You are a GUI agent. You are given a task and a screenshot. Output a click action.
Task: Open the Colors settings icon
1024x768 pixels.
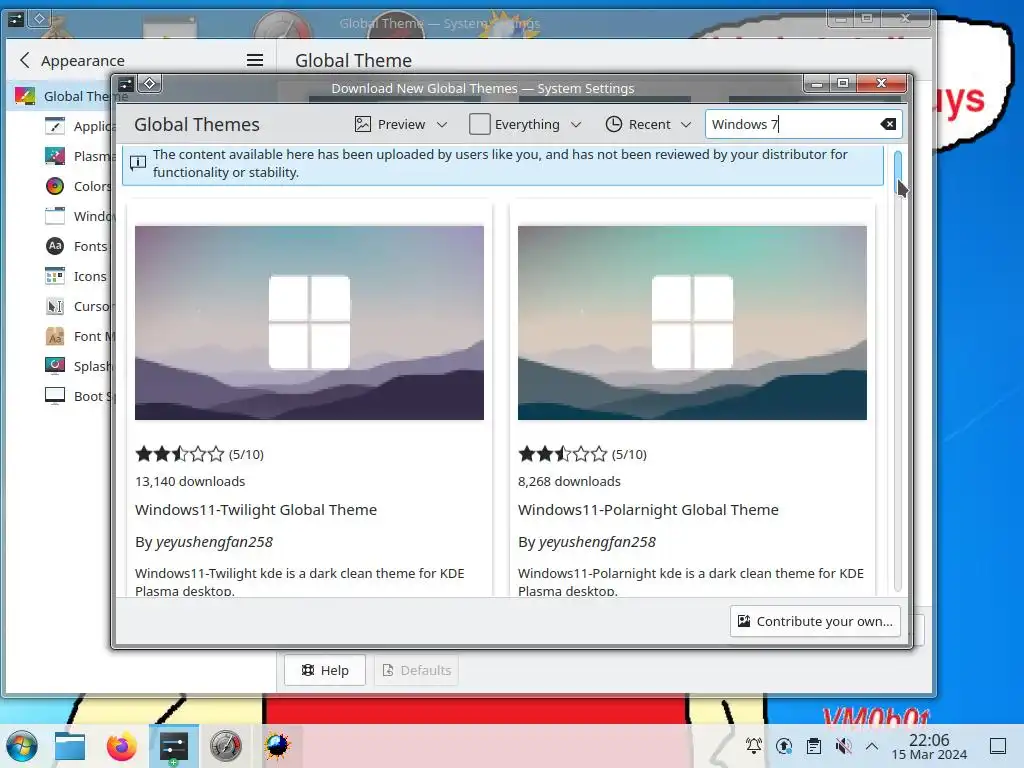(x=55, y=185)
